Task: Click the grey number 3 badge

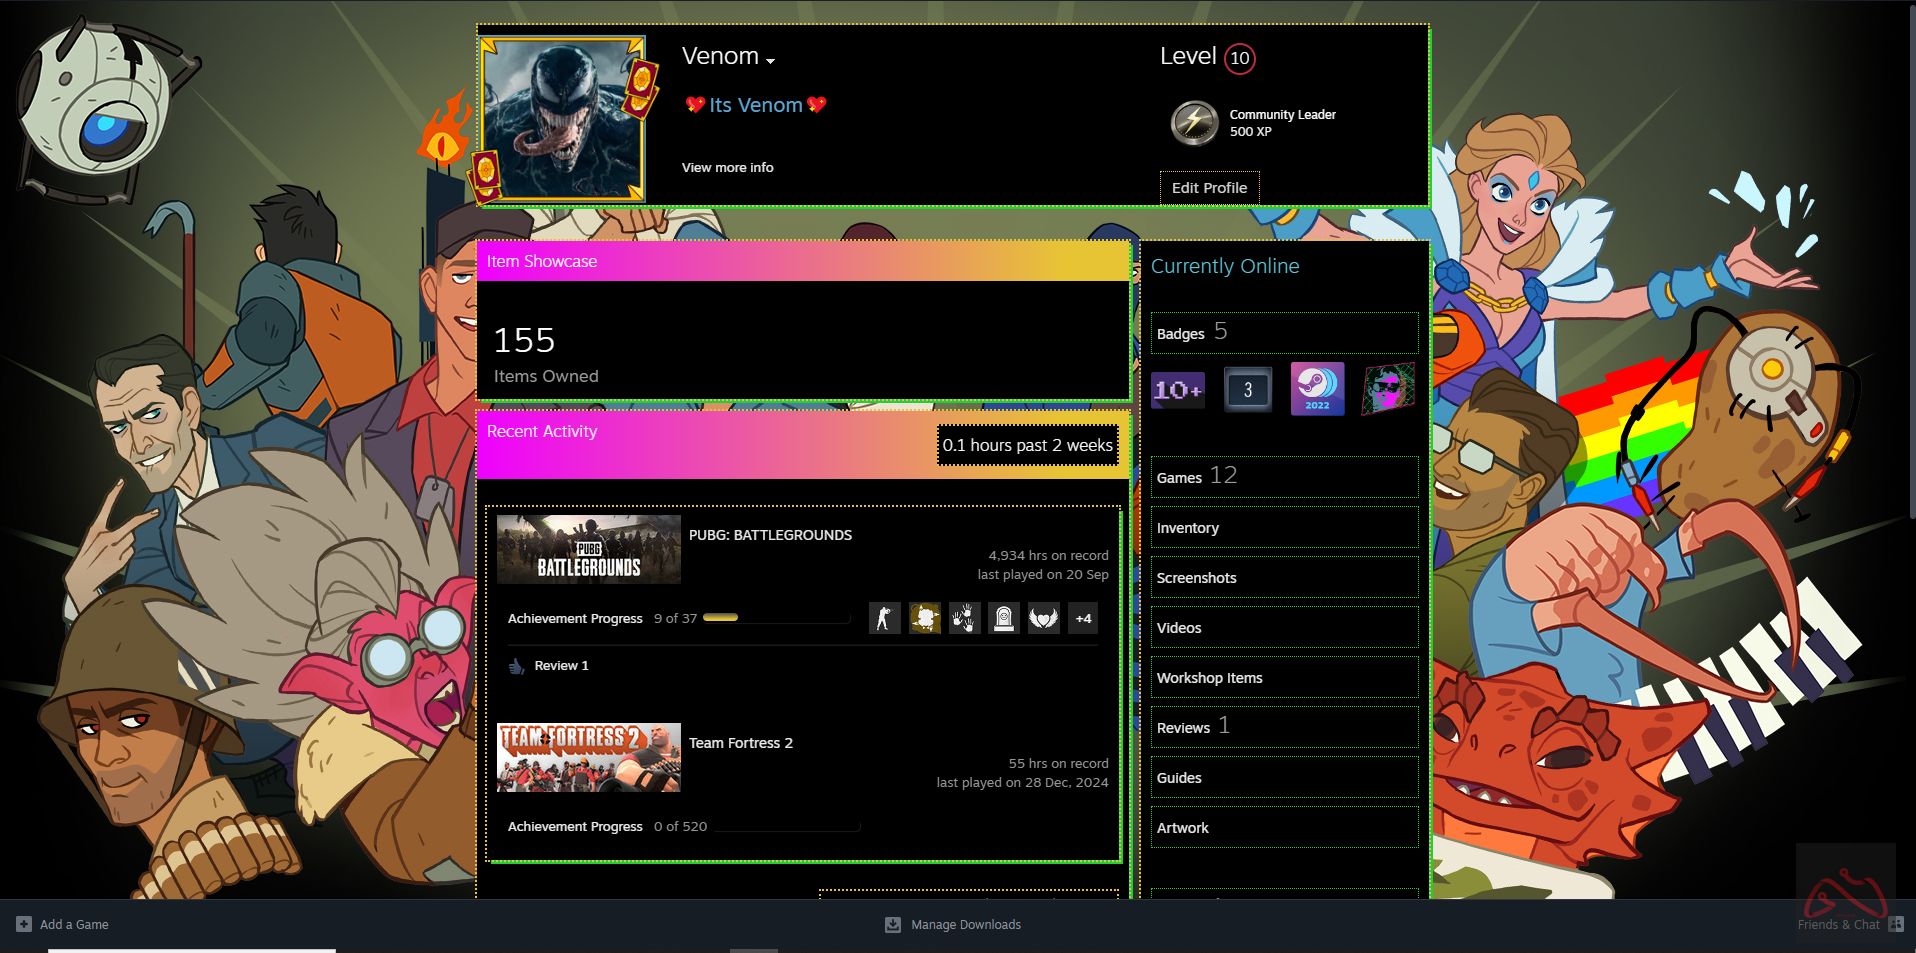Action: (x=1247, y=390)
